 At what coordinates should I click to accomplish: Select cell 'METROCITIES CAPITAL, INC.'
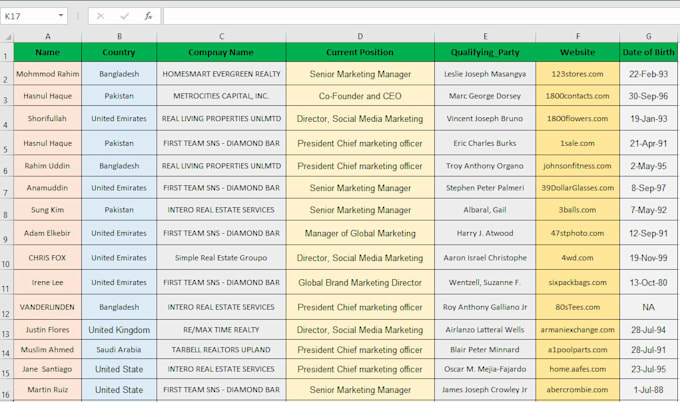(222, 96)
